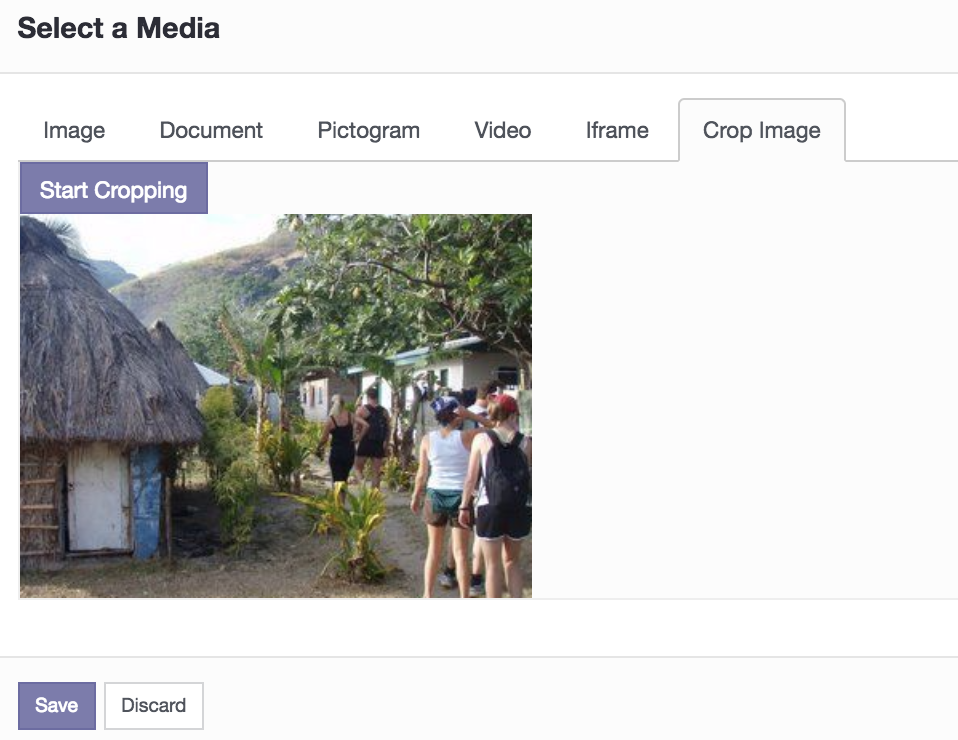Open the Iframe tab

(x=617, y=130)
